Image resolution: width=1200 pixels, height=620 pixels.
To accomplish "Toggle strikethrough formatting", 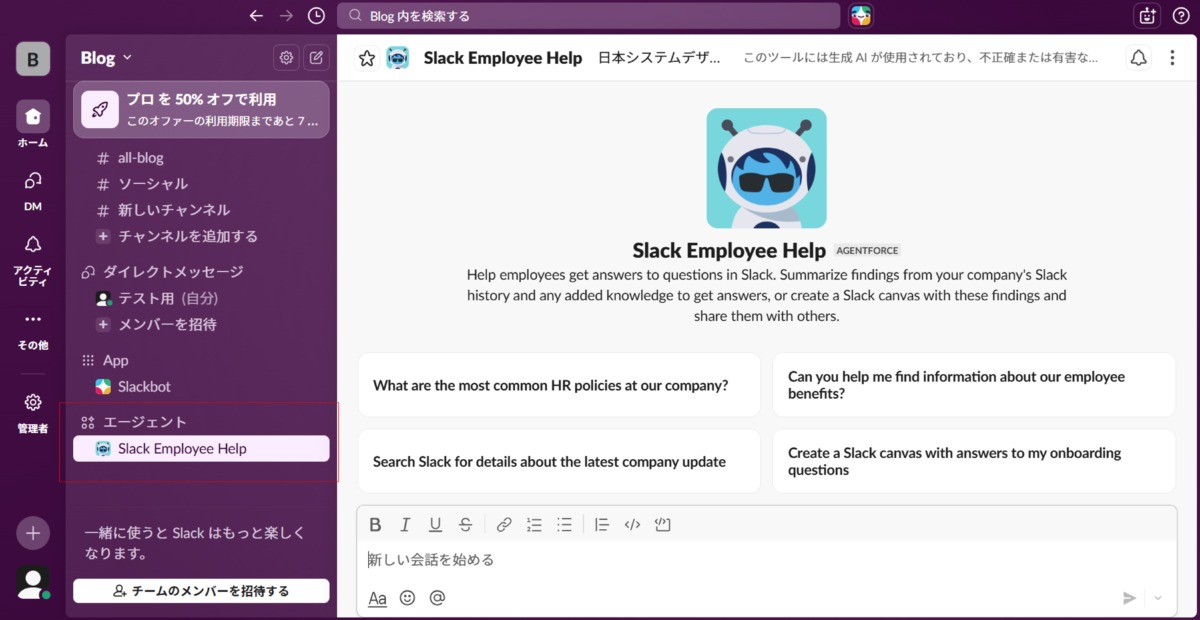I will pos(465,524).
